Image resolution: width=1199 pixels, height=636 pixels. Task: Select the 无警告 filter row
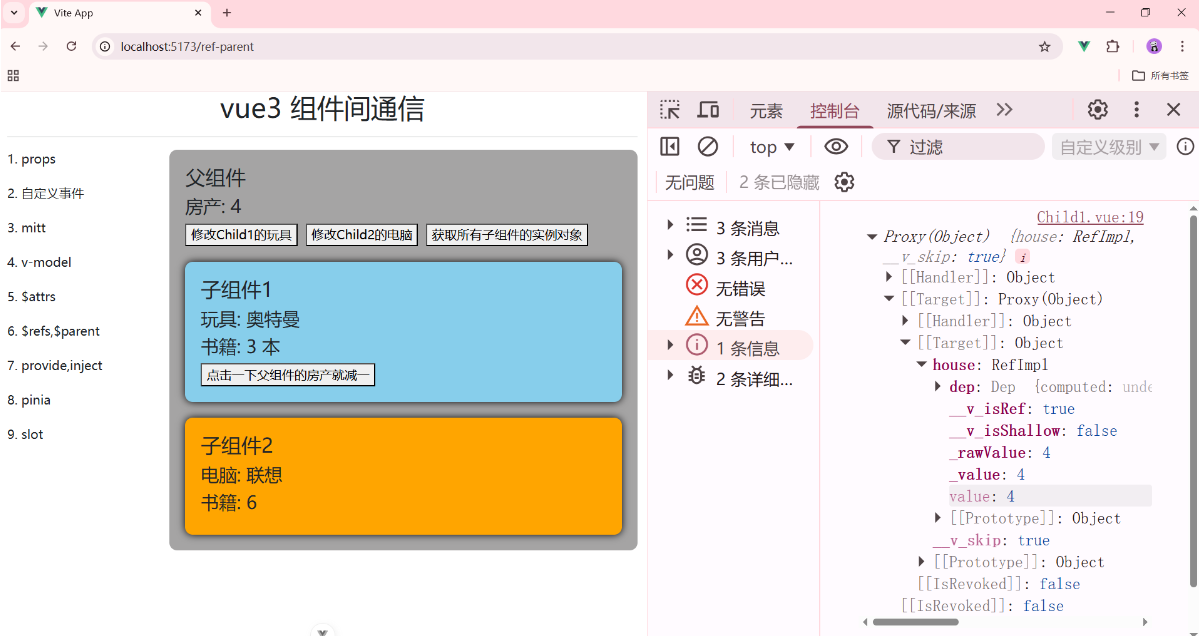tap(729, 317)
